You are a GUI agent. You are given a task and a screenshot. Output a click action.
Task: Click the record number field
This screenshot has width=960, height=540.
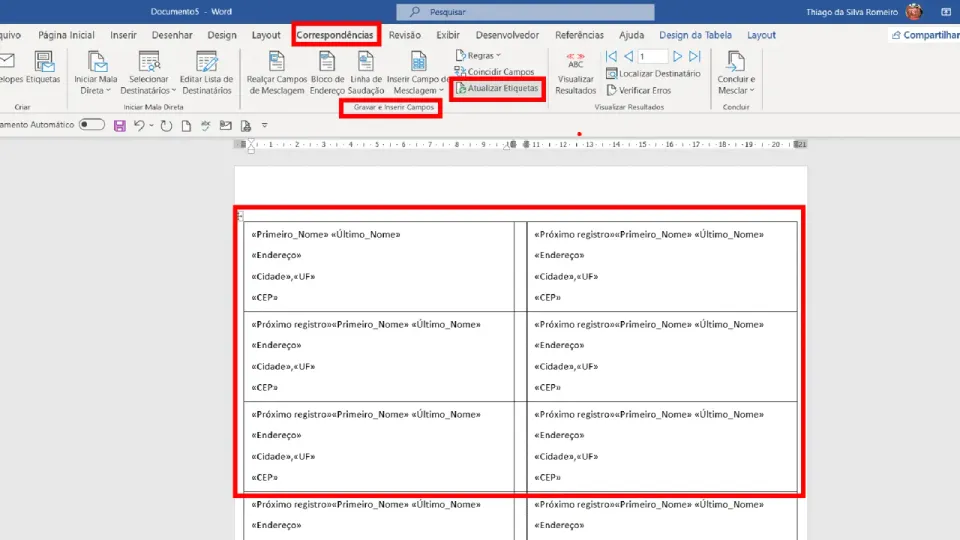tap(652, 56)
